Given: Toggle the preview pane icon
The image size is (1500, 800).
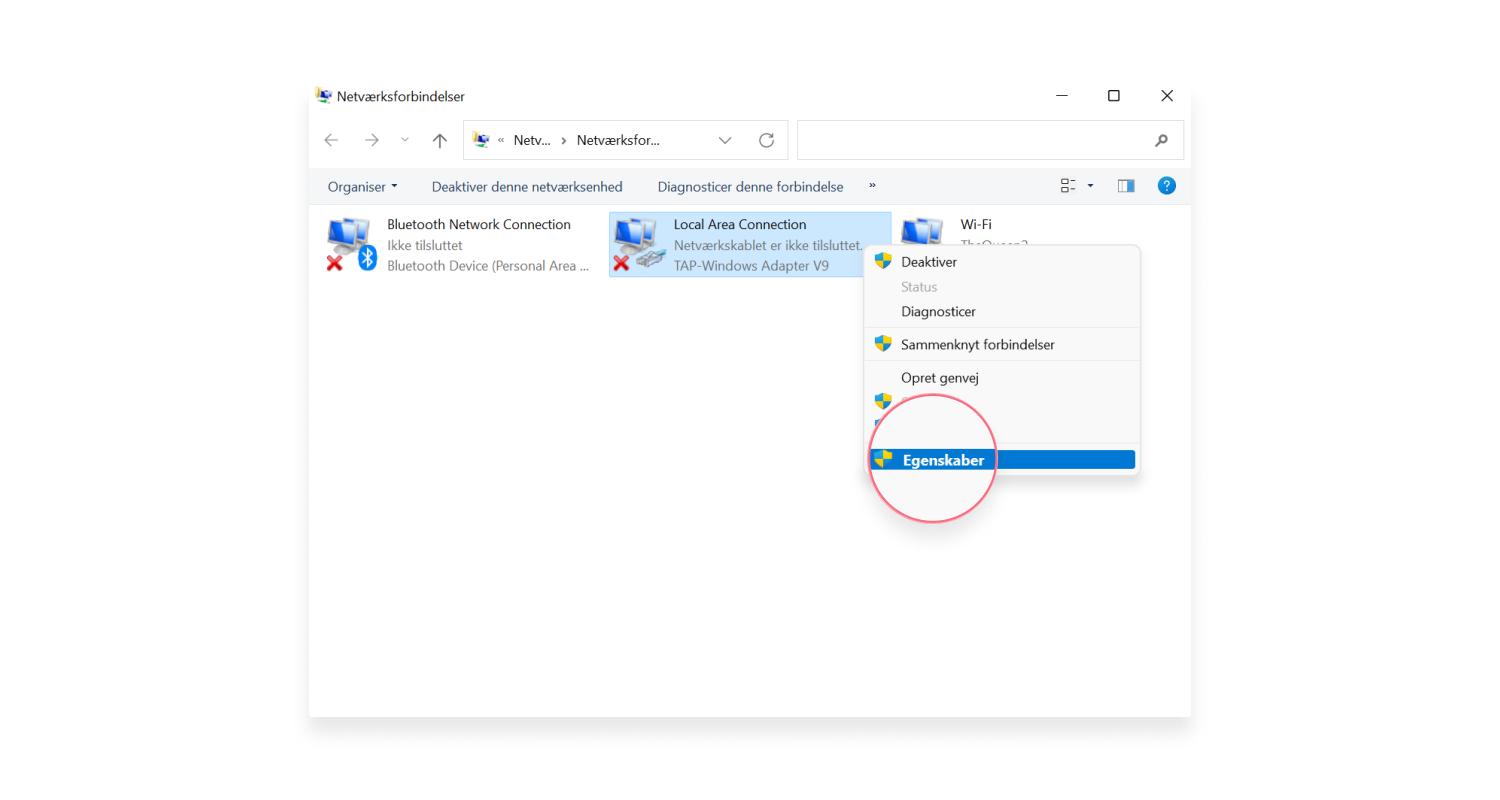Looking at the screenshot, I should point(1126,186).
